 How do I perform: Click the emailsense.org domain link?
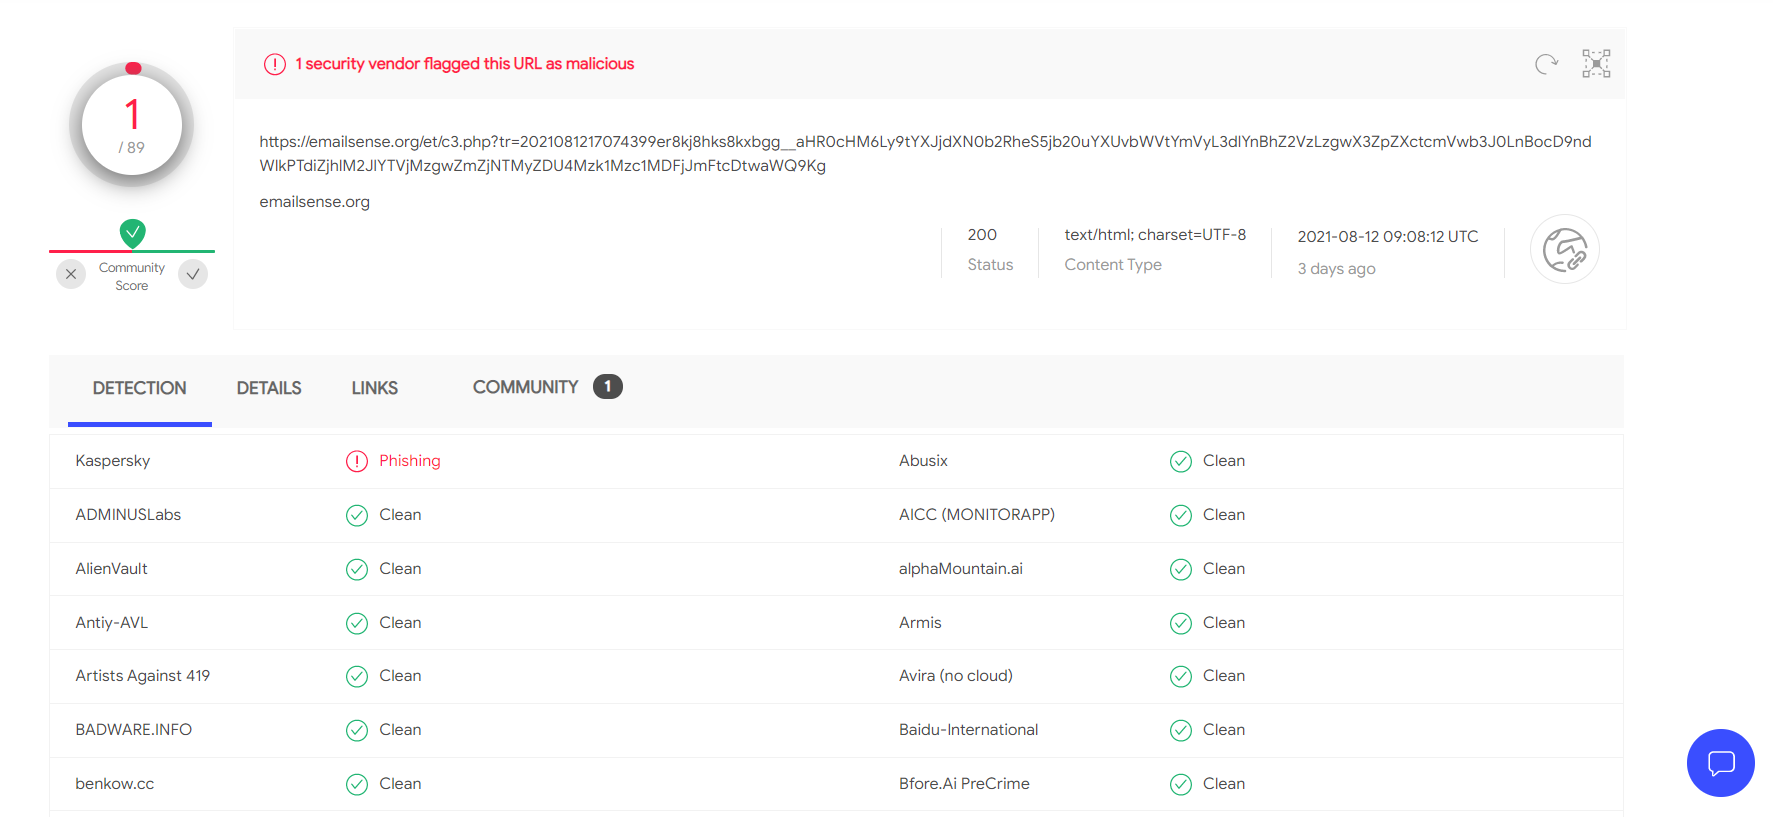315,202
